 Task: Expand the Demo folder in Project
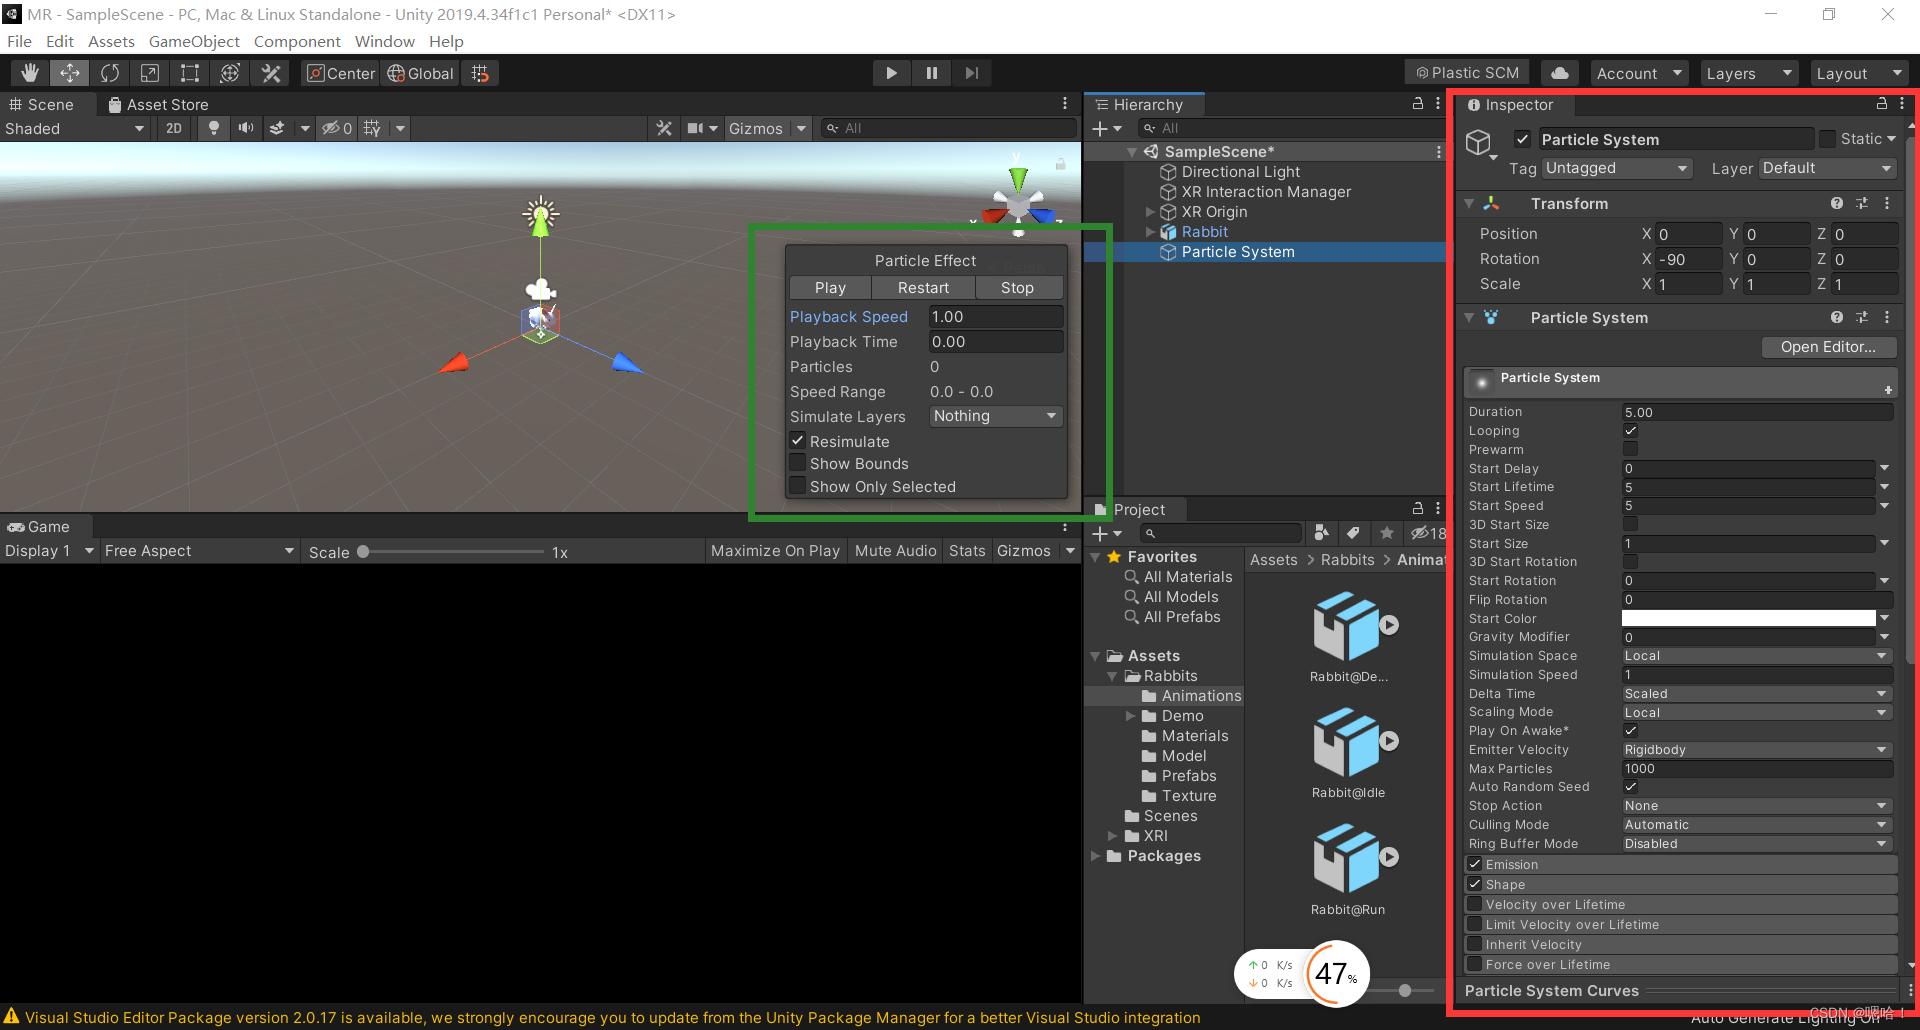coord(1131,716)
